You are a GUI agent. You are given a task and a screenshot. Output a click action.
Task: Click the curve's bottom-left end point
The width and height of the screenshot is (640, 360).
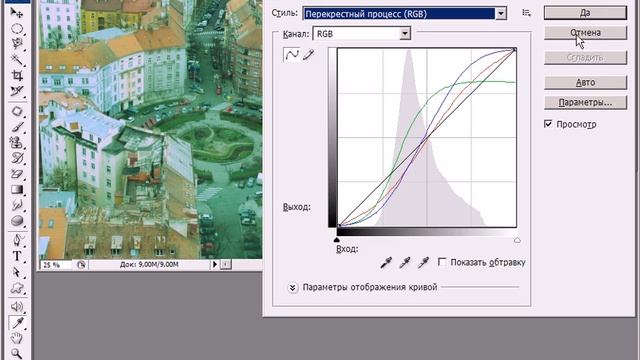tap(339, 225)
